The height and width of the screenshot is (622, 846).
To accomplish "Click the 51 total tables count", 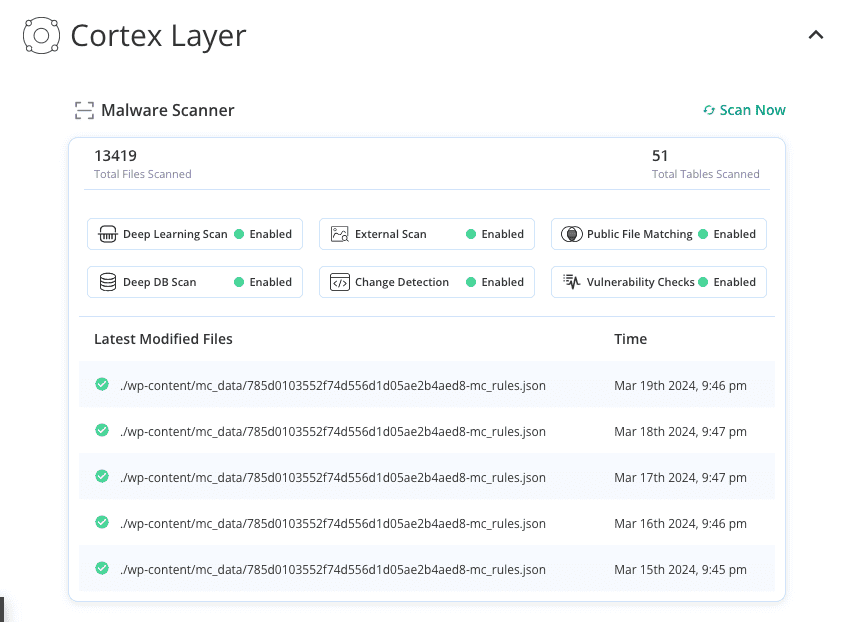I will tap(660, 156).
